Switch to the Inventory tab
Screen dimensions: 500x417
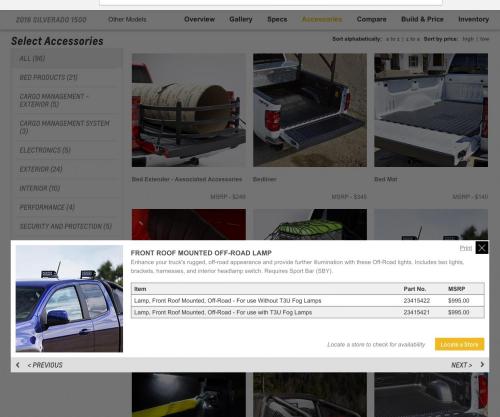click(473, 19)
